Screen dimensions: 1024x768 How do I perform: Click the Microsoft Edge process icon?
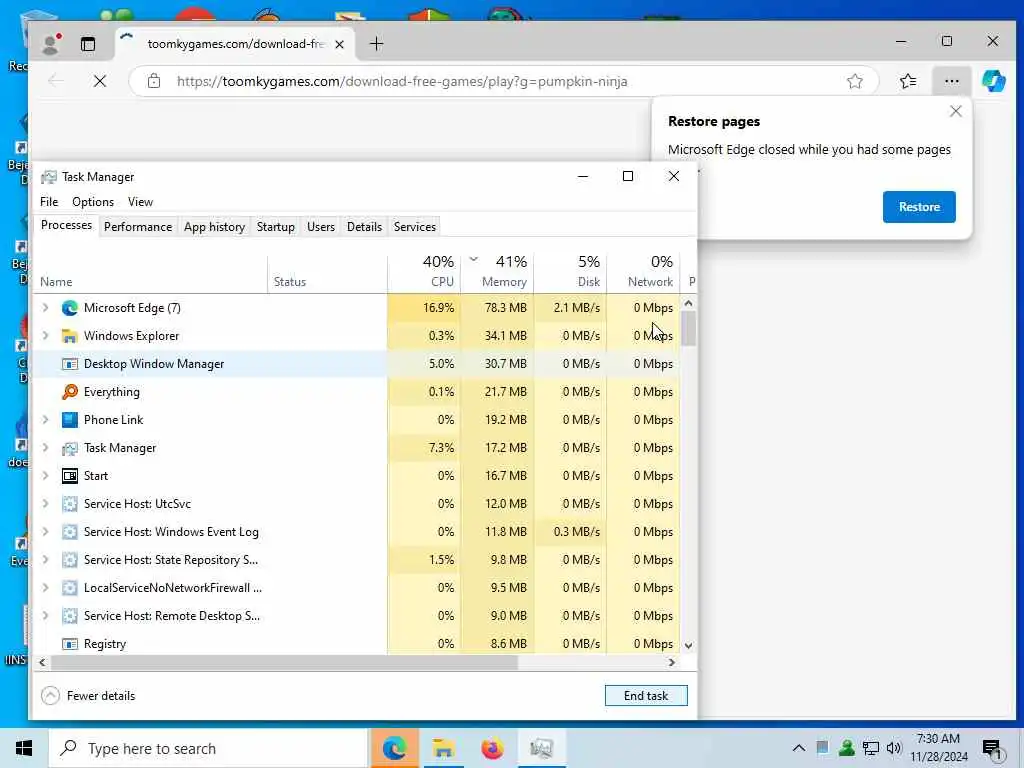pyautogui.click(x=69, y=308)
